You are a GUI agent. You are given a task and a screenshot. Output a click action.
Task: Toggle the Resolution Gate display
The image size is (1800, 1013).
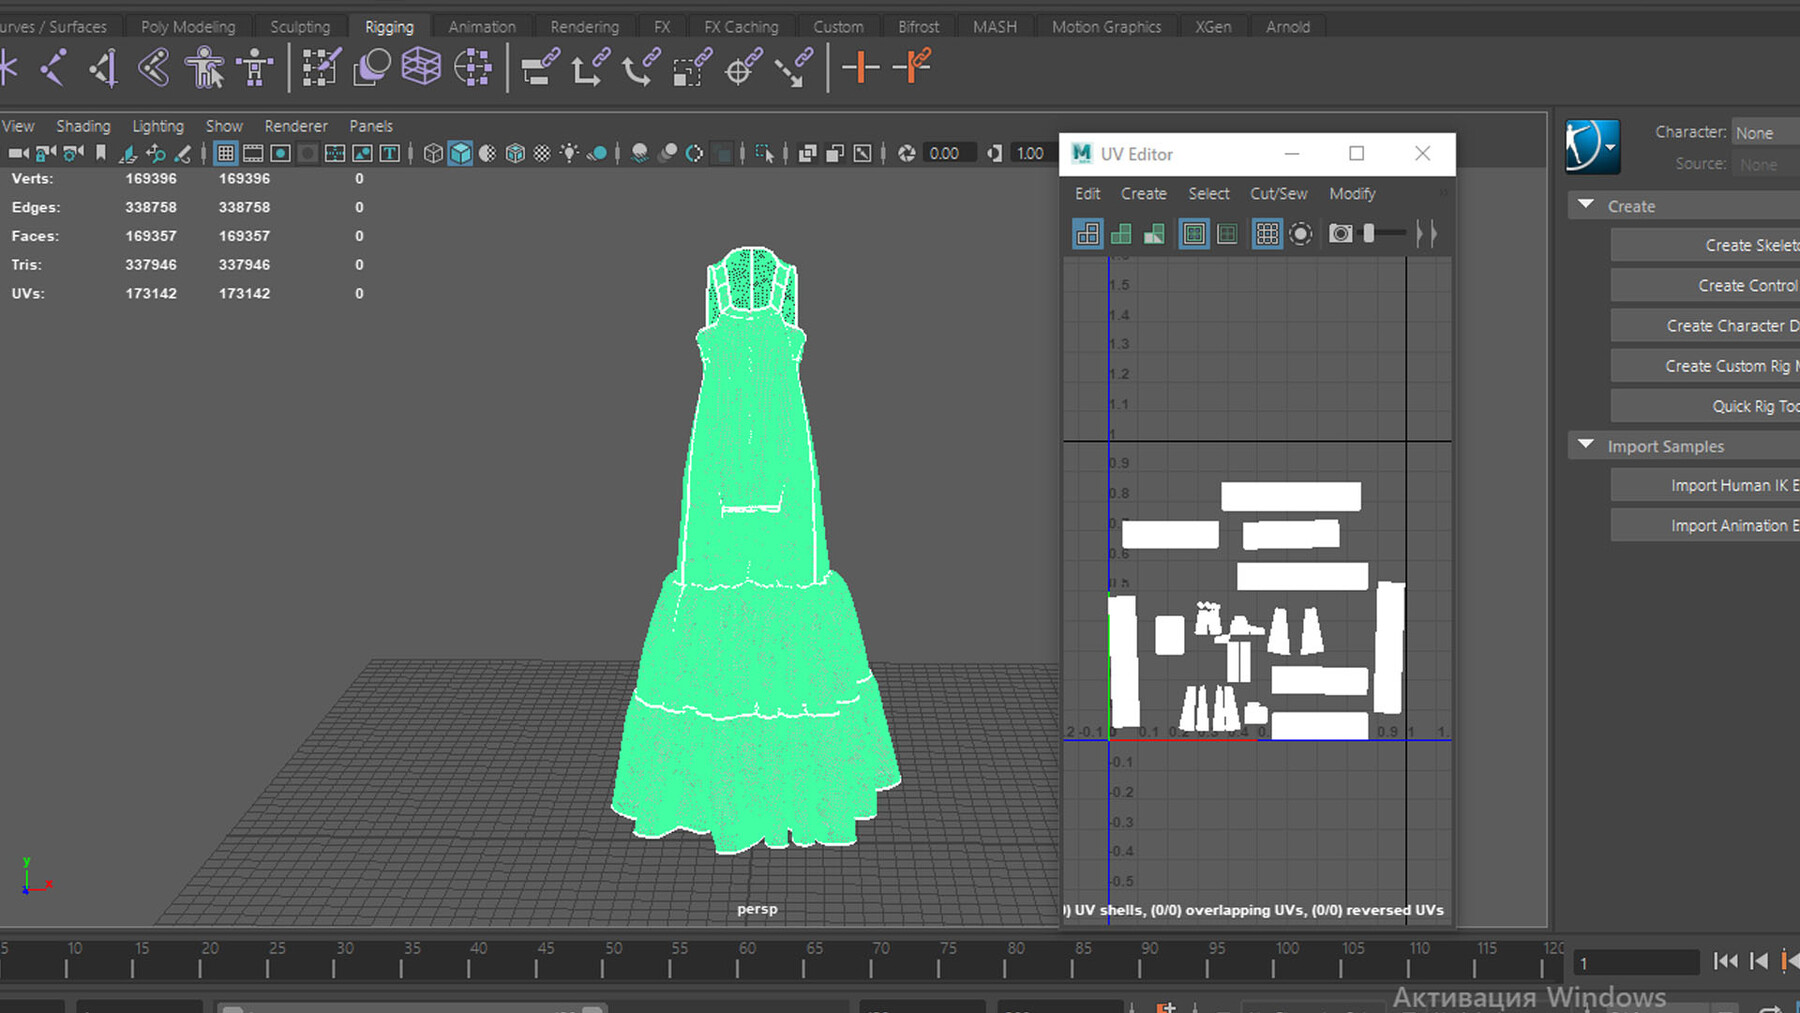pyautogui.click(x=280, y=153)
